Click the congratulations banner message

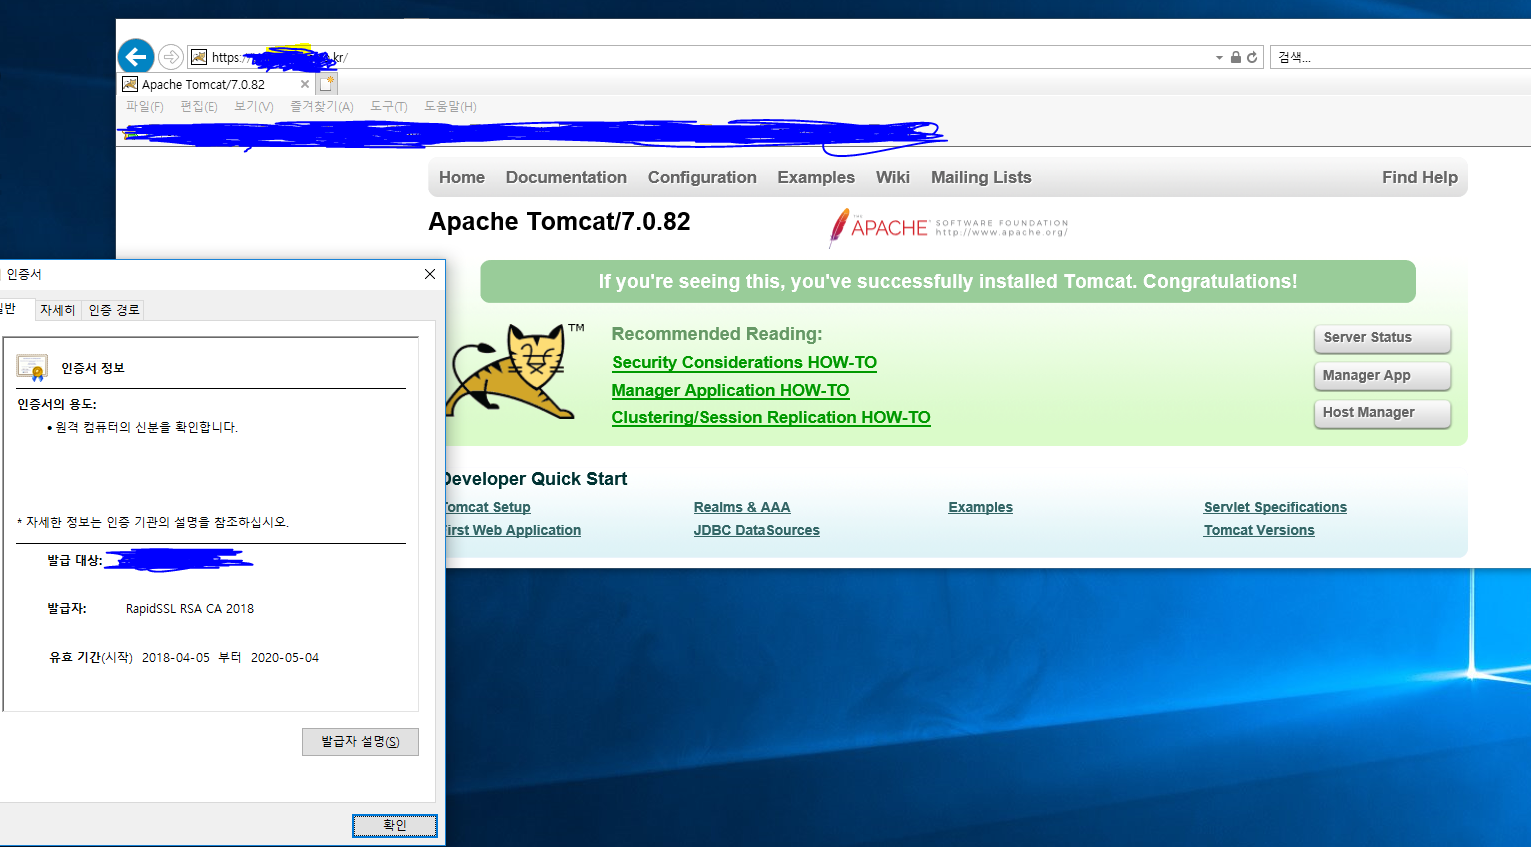click(948, 281)
